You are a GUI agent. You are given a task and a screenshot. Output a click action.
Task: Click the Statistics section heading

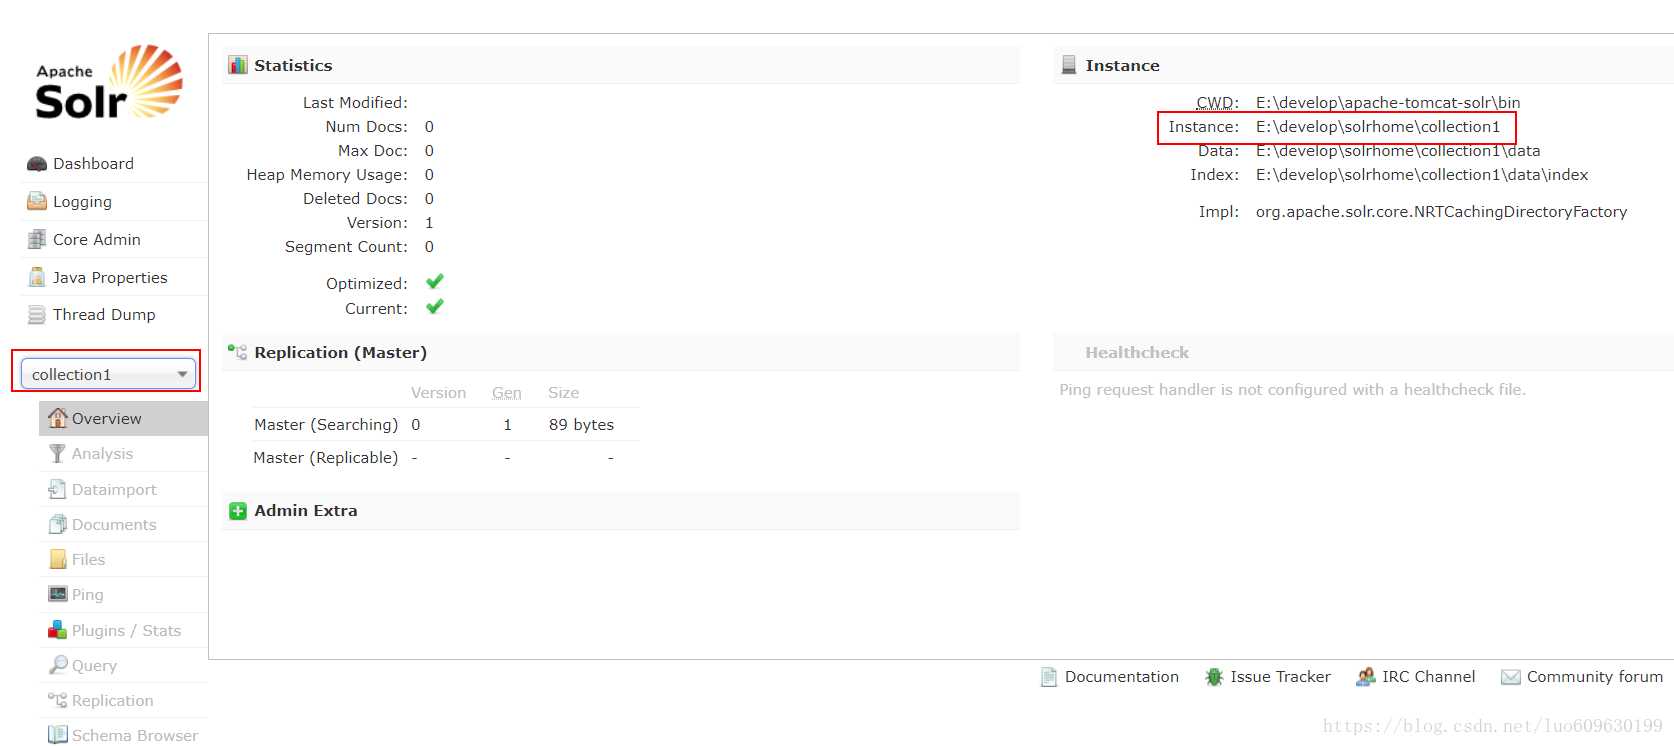(293, 66)
